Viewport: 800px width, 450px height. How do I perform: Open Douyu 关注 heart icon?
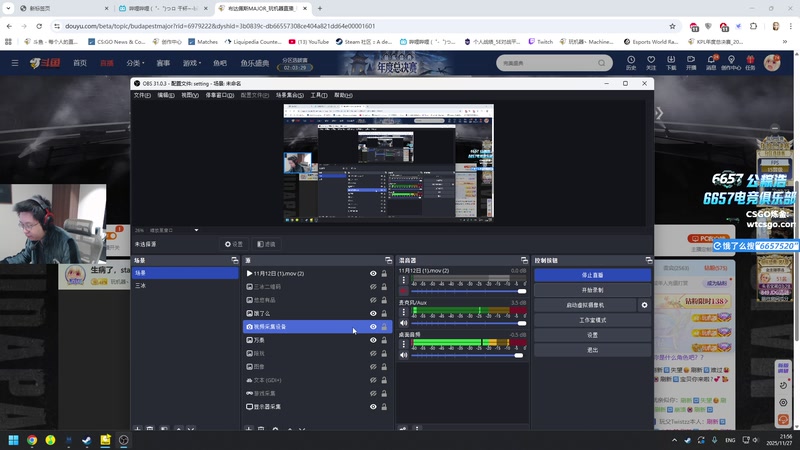(651, 63)
